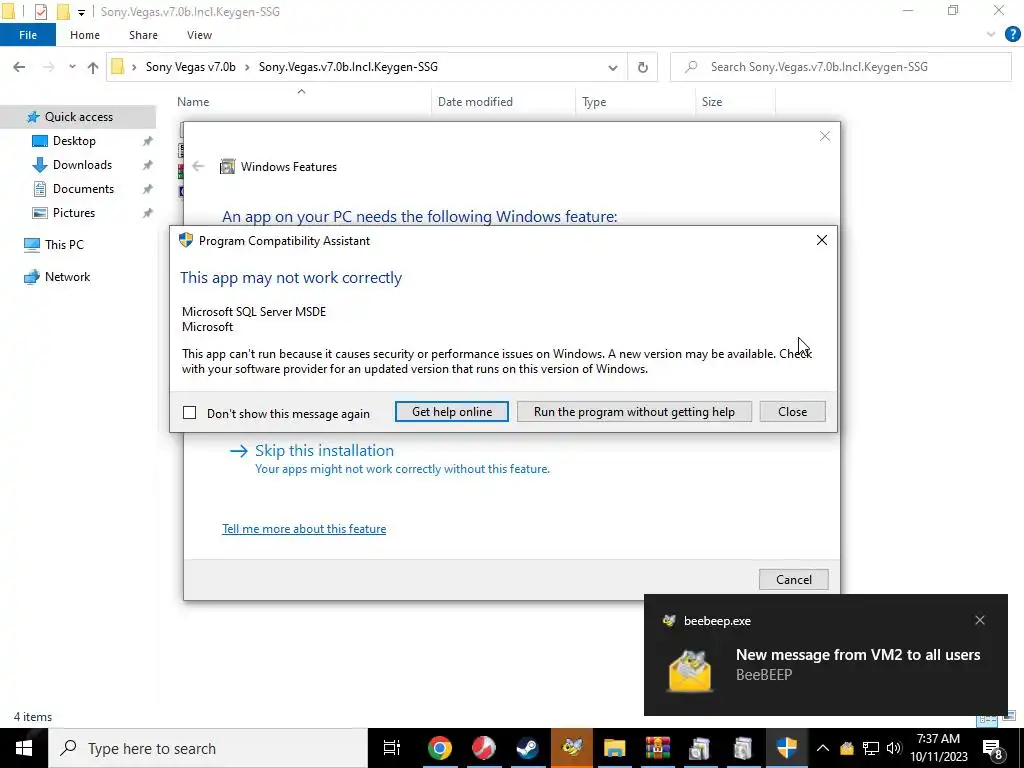Navigate forward in File Explorer
Viewport: 1024px width, 768px height.
(x=49, y=67)
